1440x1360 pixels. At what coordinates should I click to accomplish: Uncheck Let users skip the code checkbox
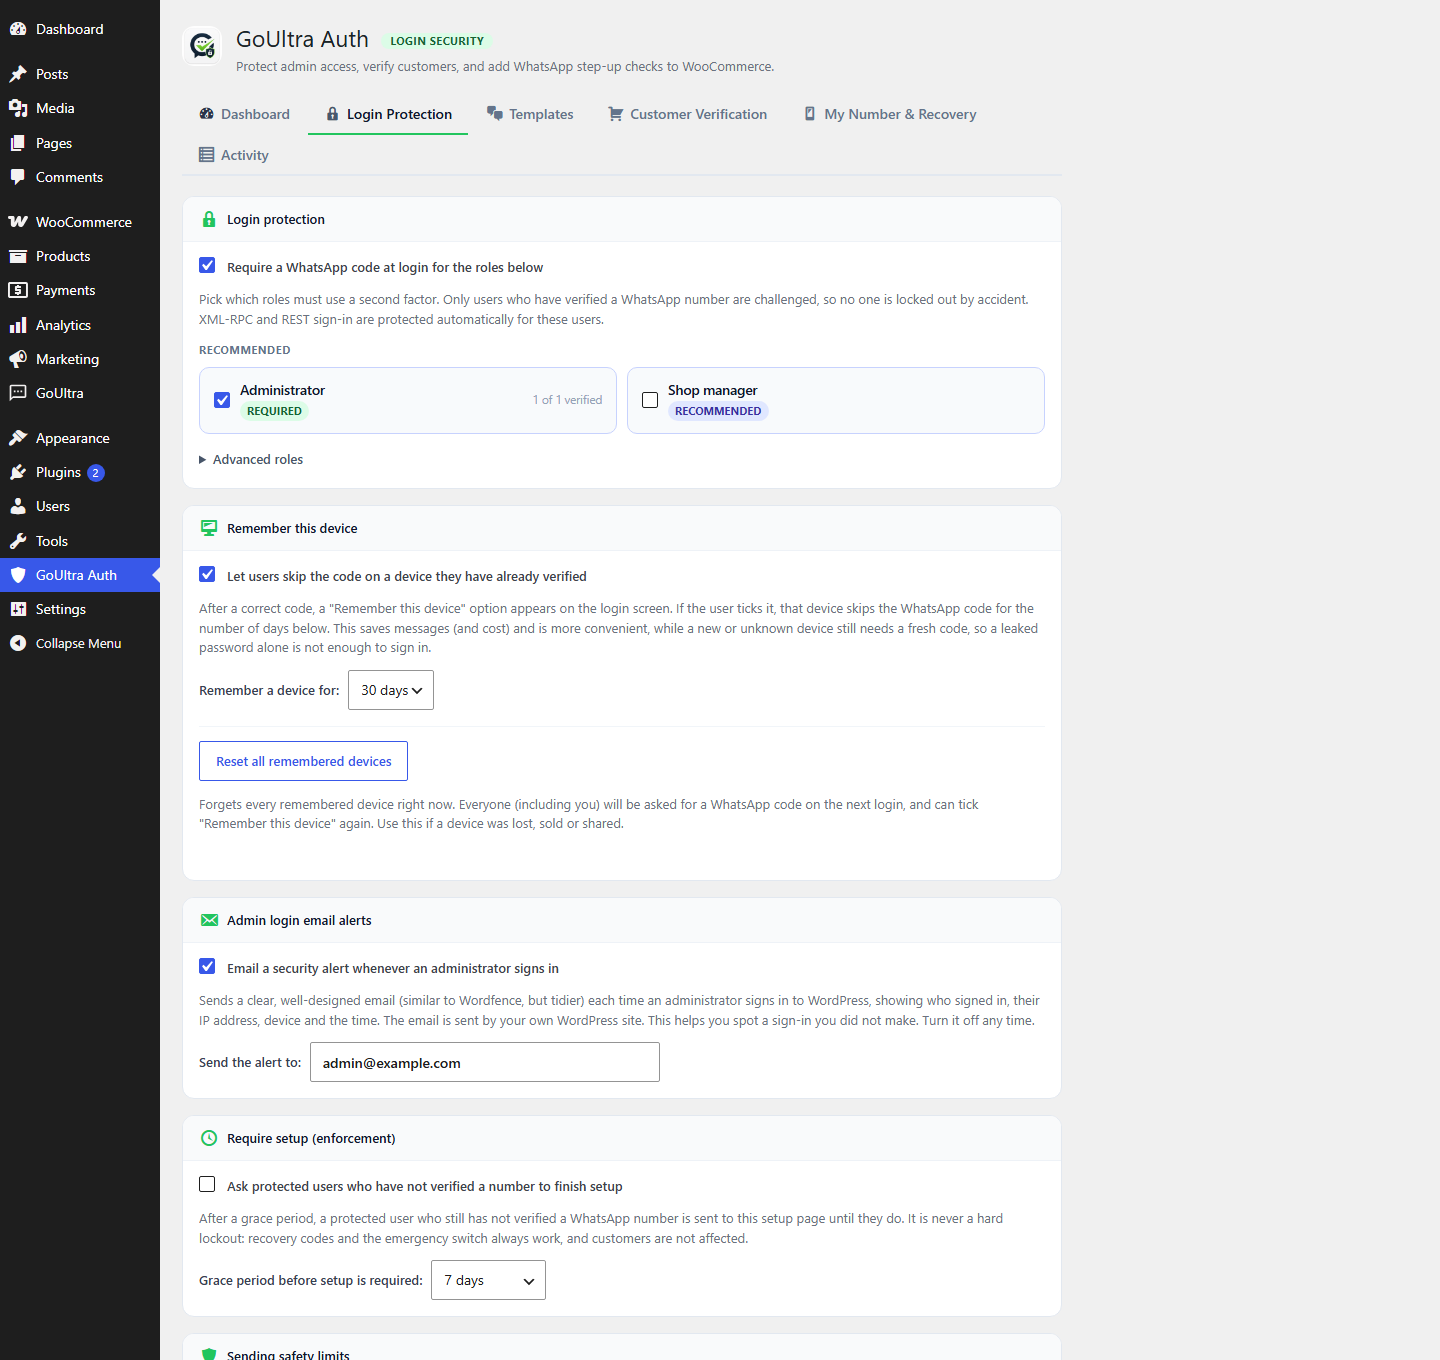pyautogui.click(x=207, y=574)
